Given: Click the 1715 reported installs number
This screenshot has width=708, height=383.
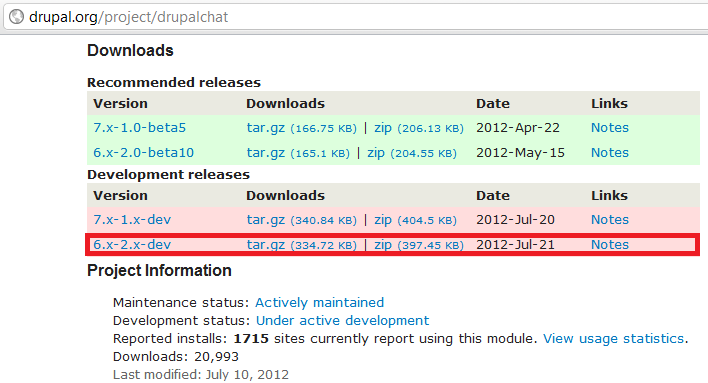Looking at the screenshot, I should [x=251, y=339].
